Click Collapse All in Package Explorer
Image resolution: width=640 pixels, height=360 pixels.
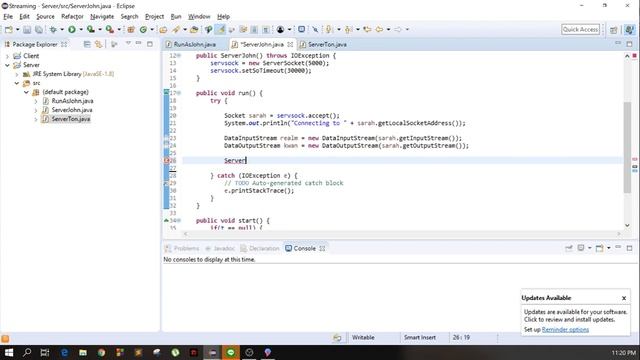point(87,44)
